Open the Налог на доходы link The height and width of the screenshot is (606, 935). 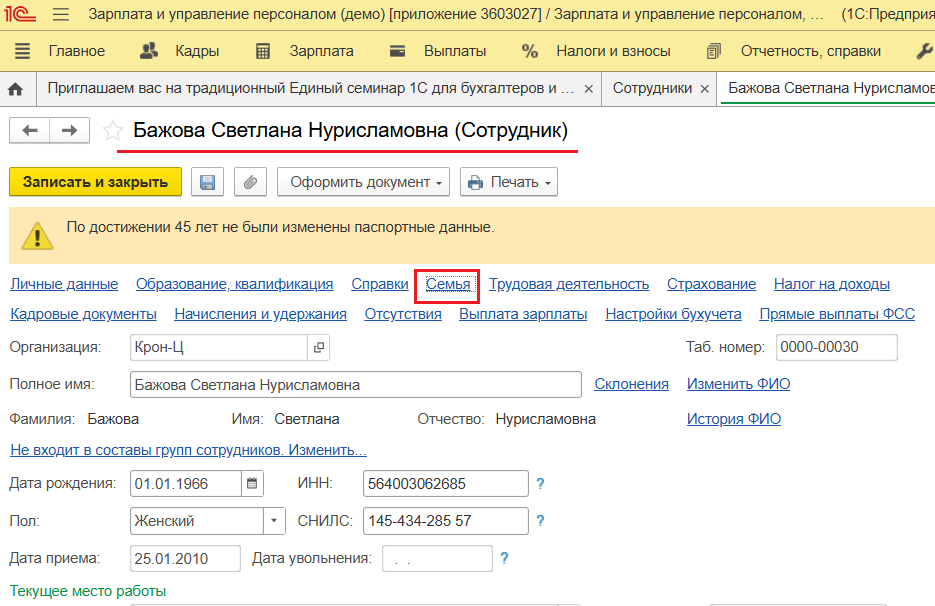(x=832, y=284)
